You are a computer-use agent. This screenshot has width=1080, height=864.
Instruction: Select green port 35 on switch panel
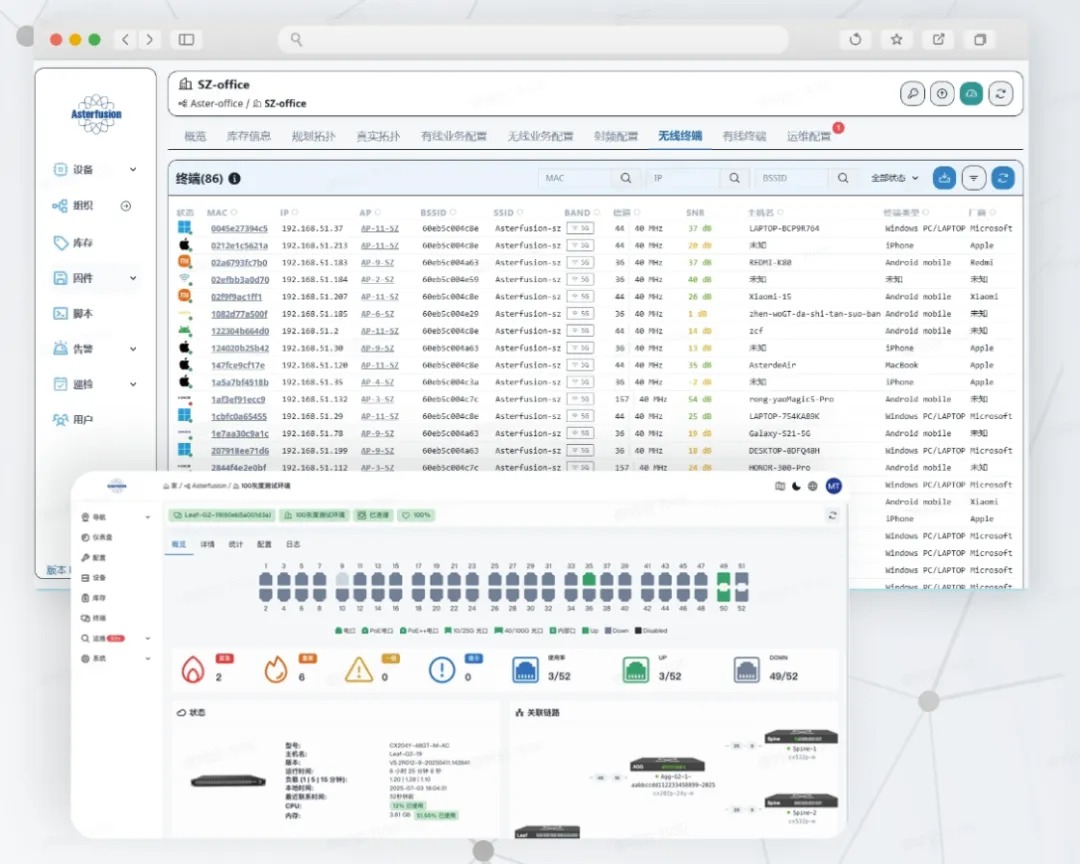point(589,579)
